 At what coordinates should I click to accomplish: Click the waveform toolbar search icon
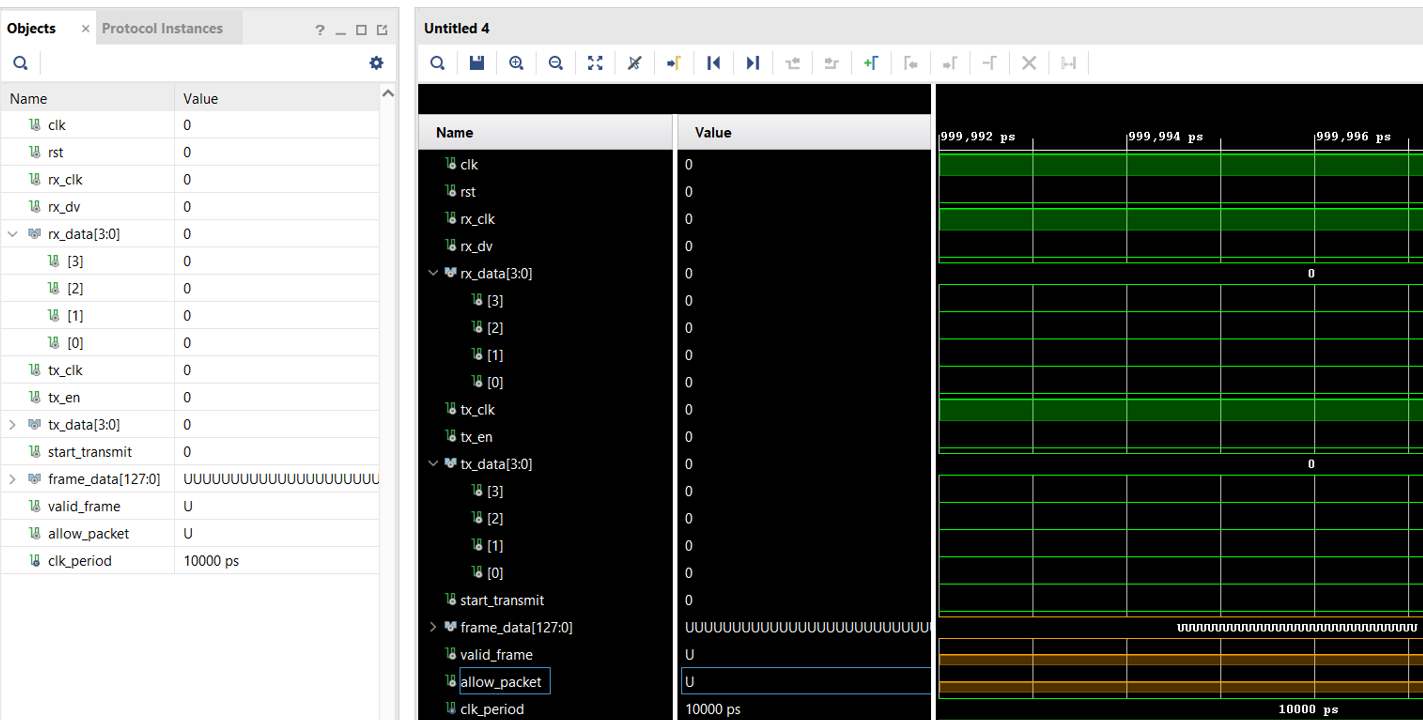(438, 63)
